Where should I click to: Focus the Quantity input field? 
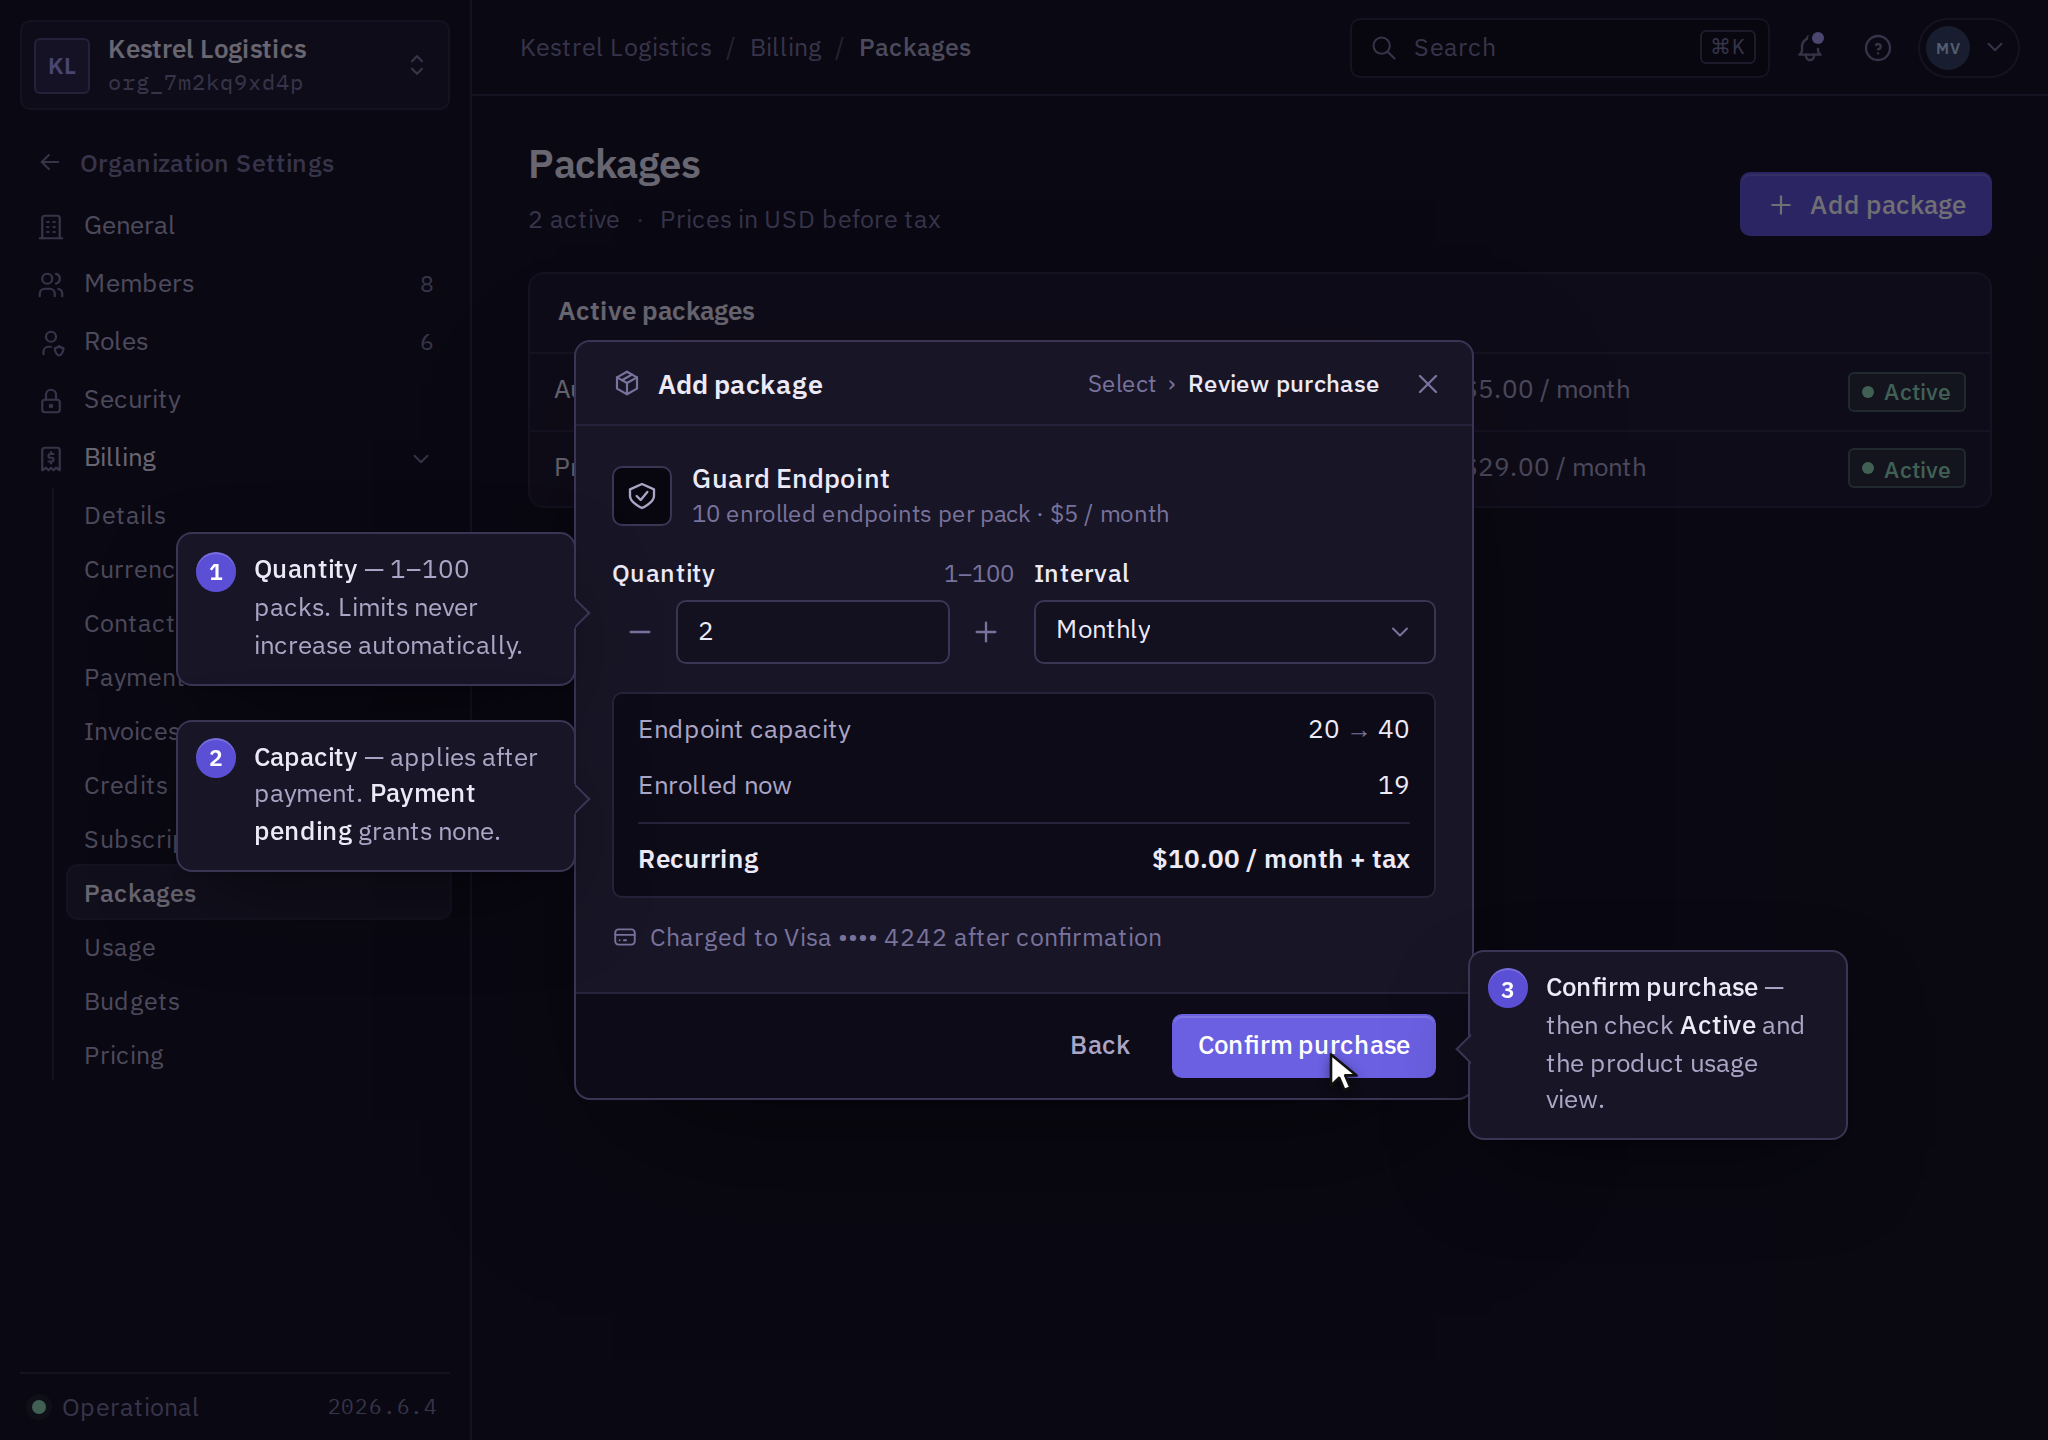(x=812, y=632)
